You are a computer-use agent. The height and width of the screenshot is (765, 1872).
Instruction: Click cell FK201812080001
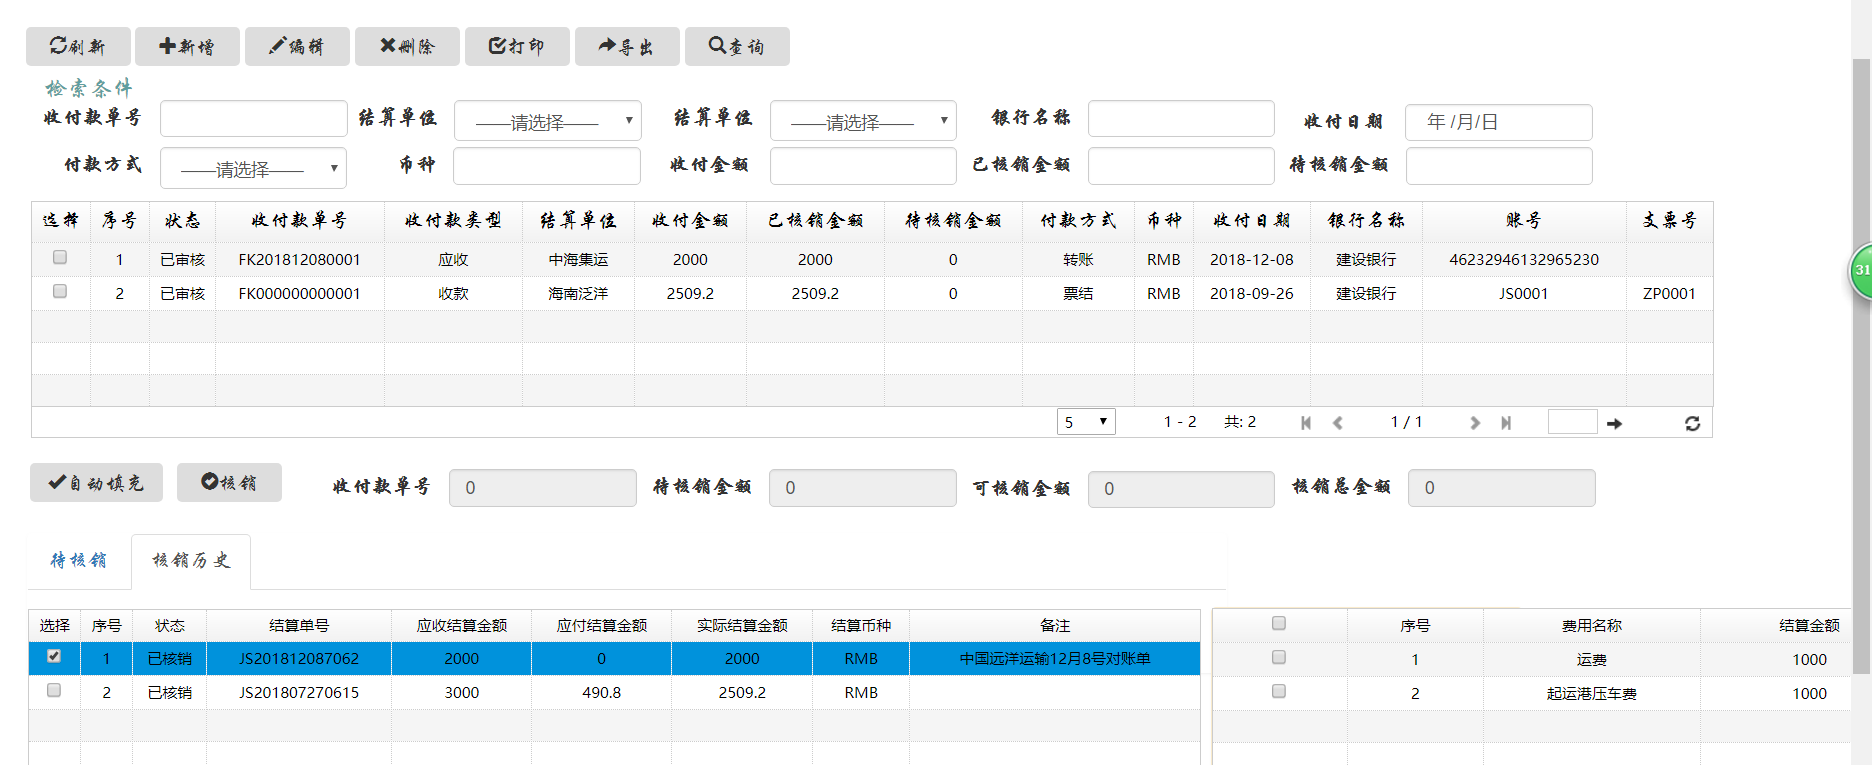[x=299, y=259]
